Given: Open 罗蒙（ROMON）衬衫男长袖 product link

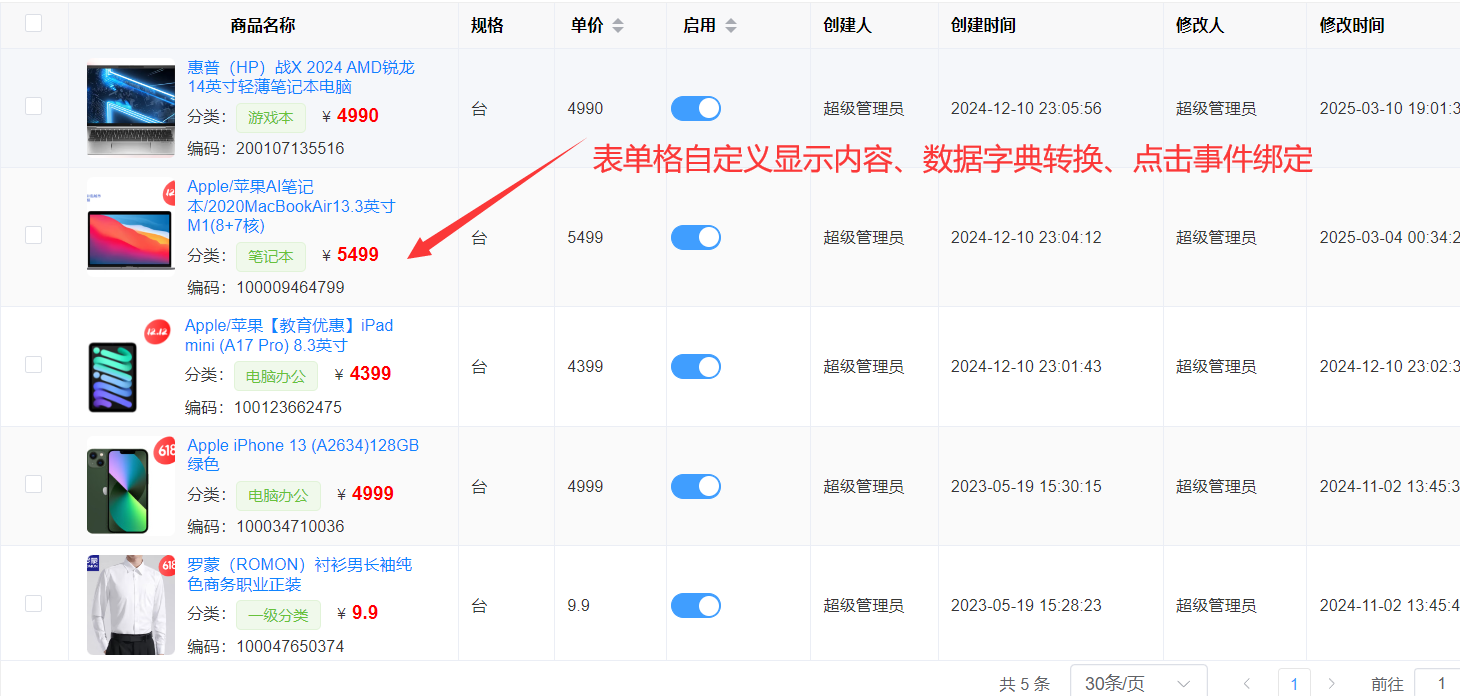Looking at the screenshot, I should point(300,574).
